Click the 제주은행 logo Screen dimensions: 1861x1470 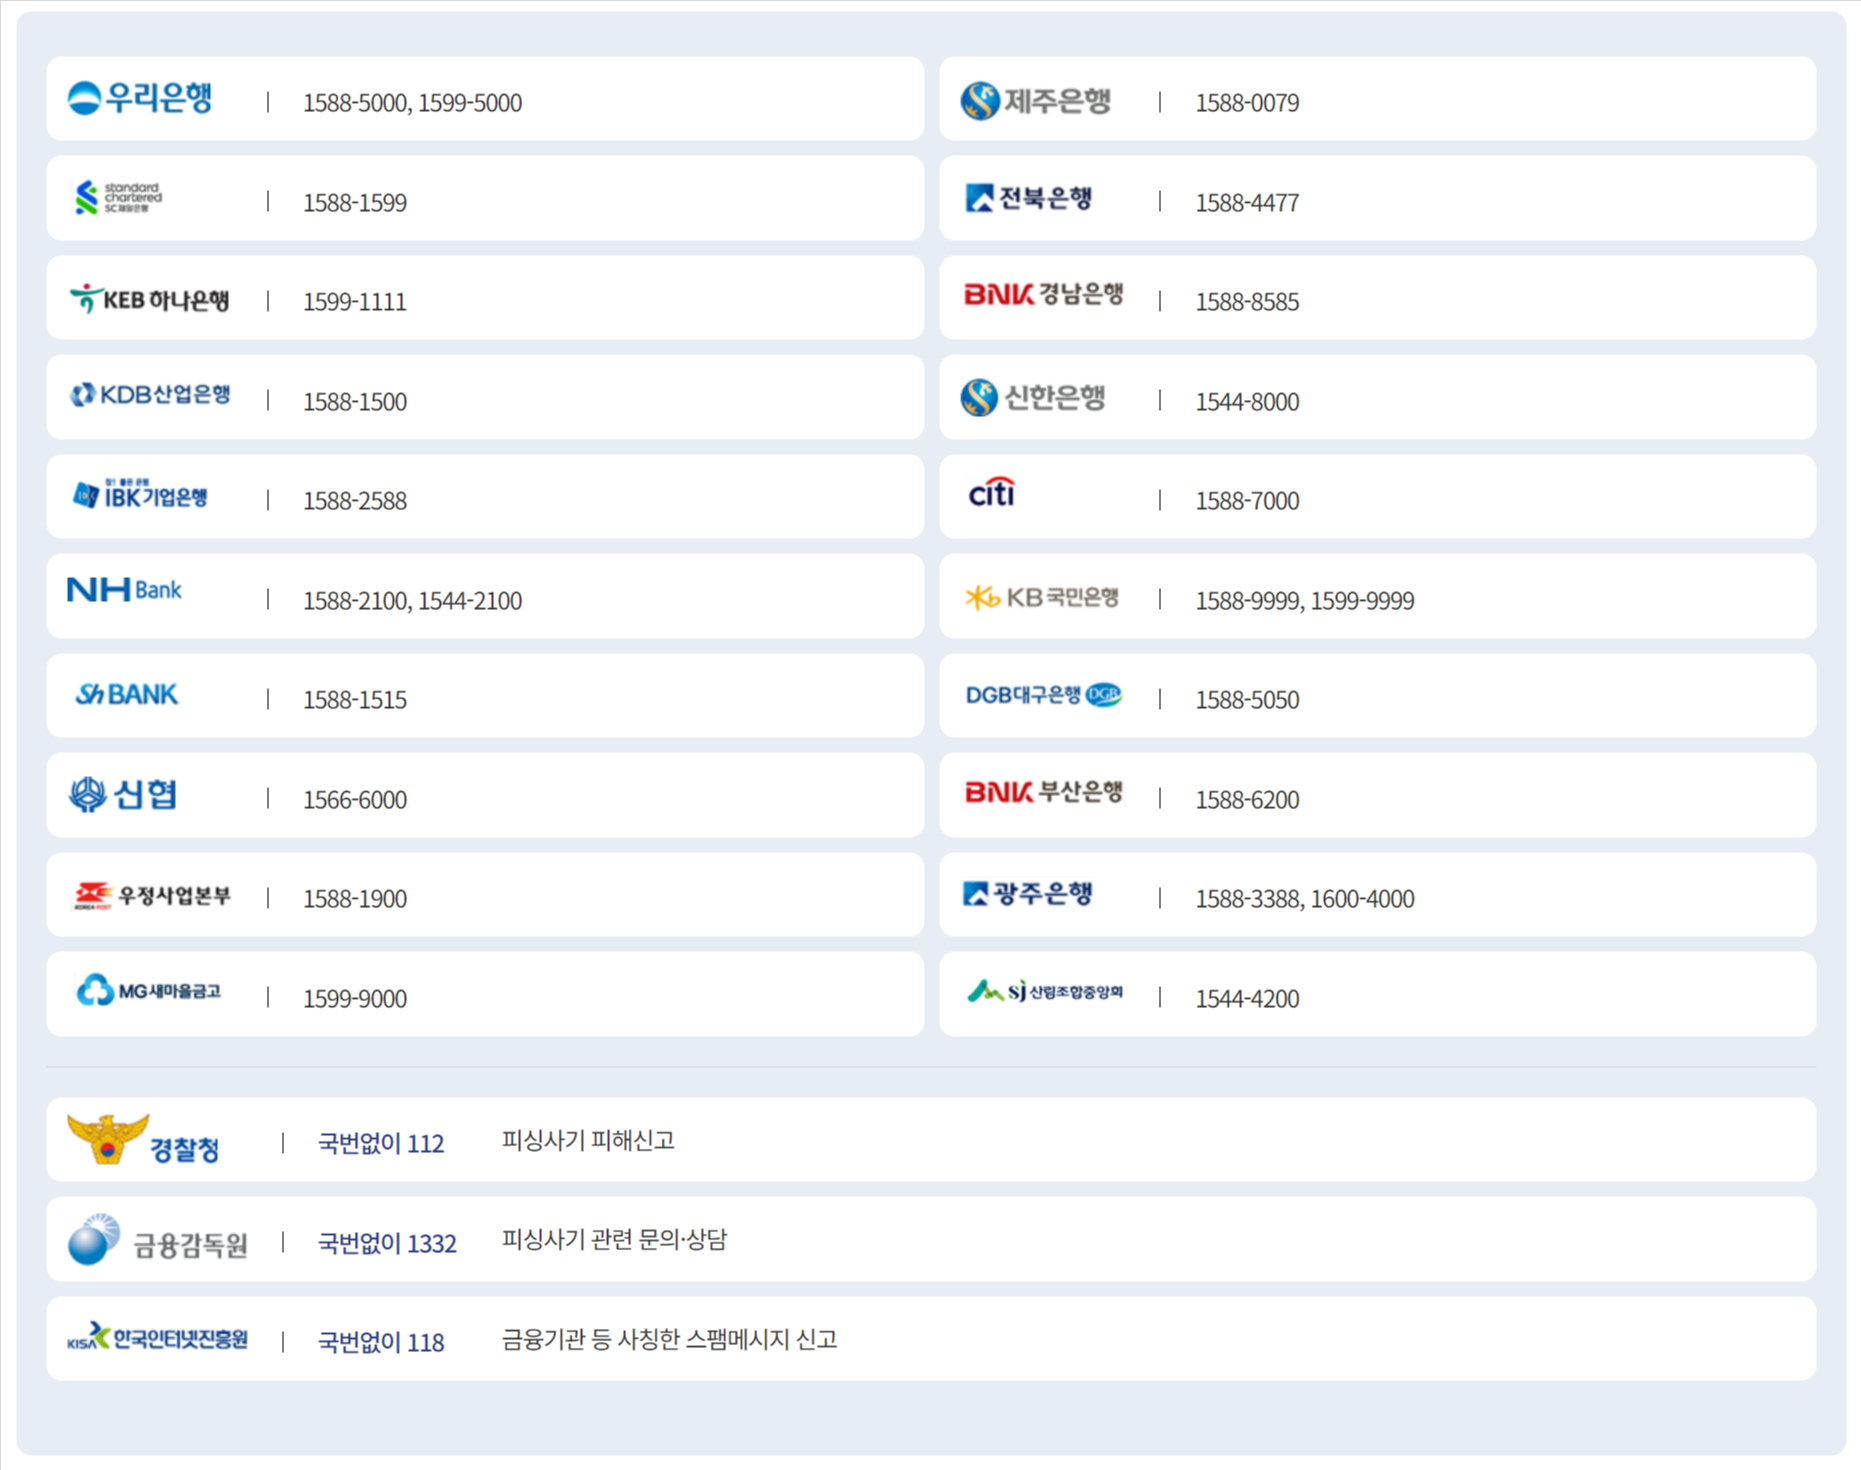click(x=1035, y=101)
